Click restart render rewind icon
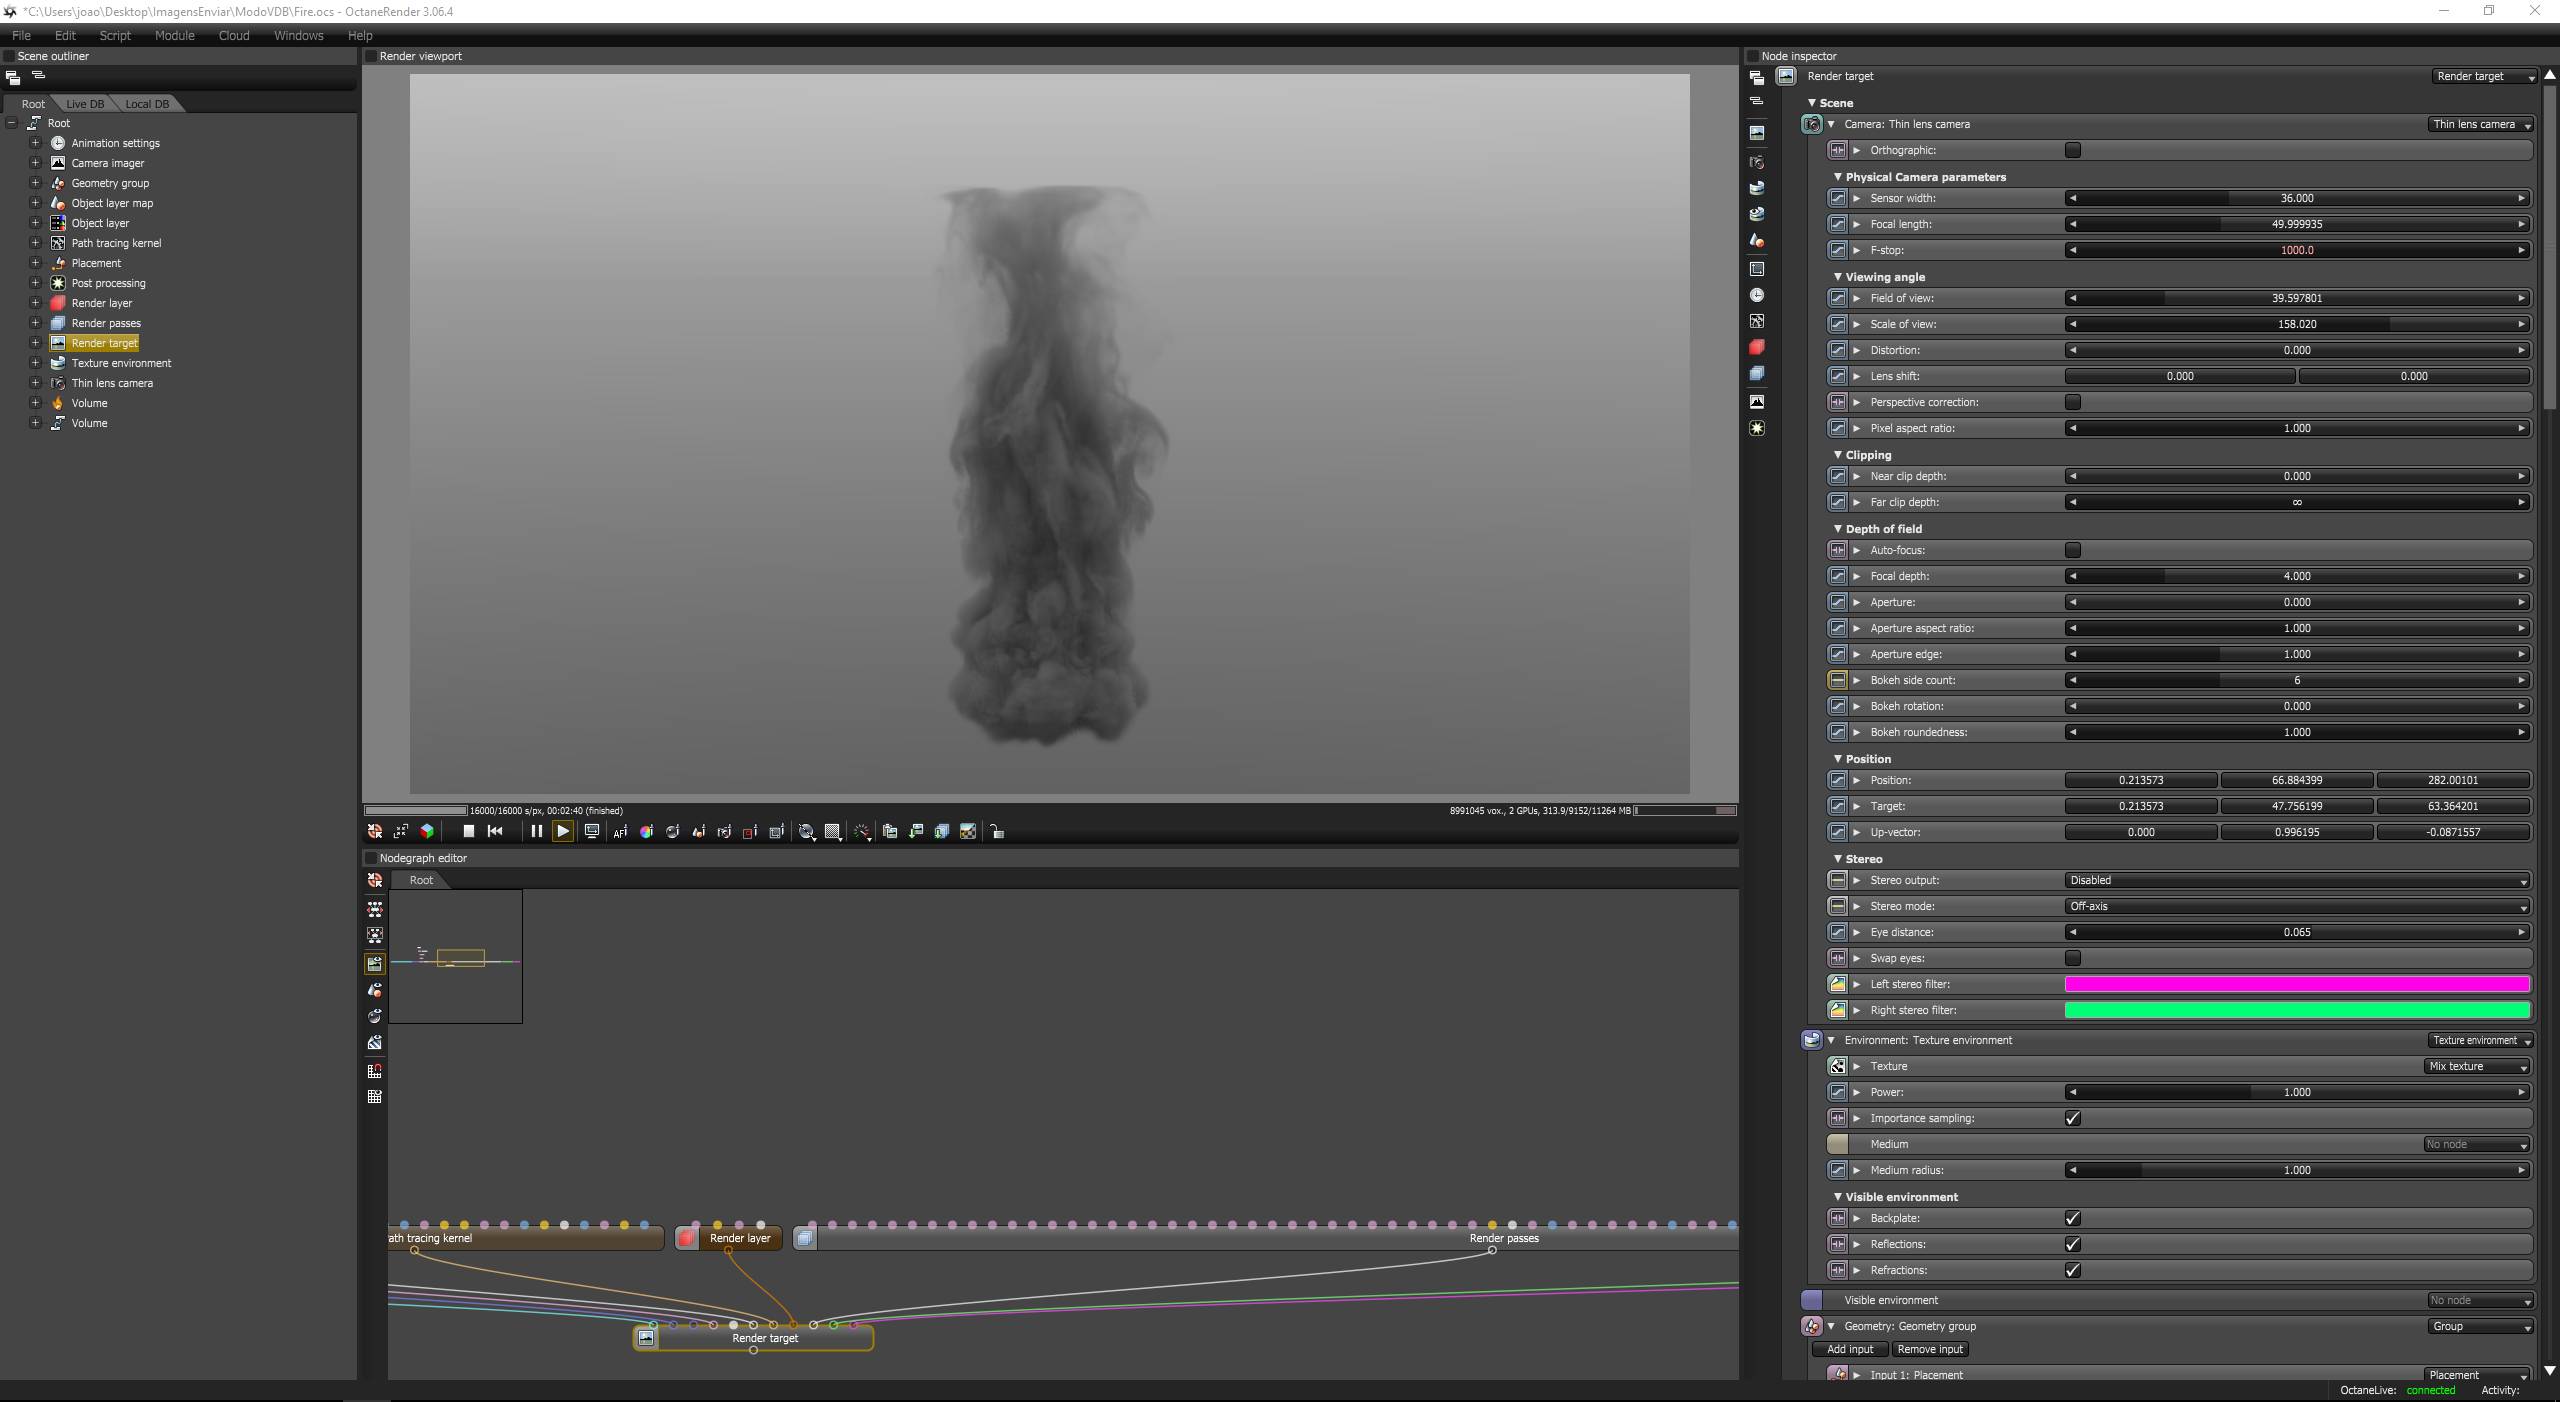This screenshot has width=2560, height=1402. point(495,831)
